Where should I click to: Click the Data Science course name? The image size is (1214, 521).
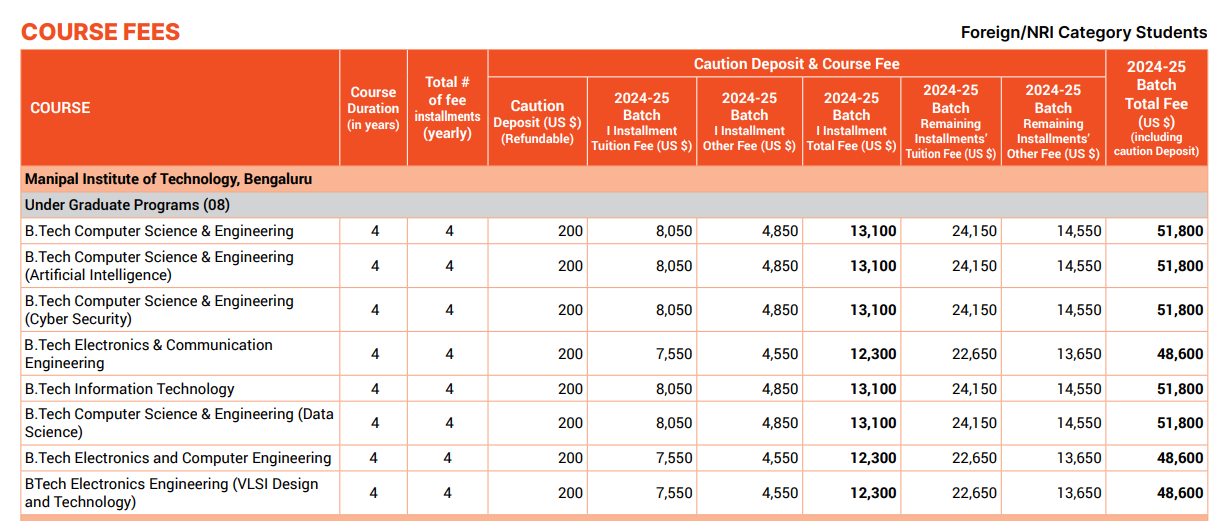point(179,423)
